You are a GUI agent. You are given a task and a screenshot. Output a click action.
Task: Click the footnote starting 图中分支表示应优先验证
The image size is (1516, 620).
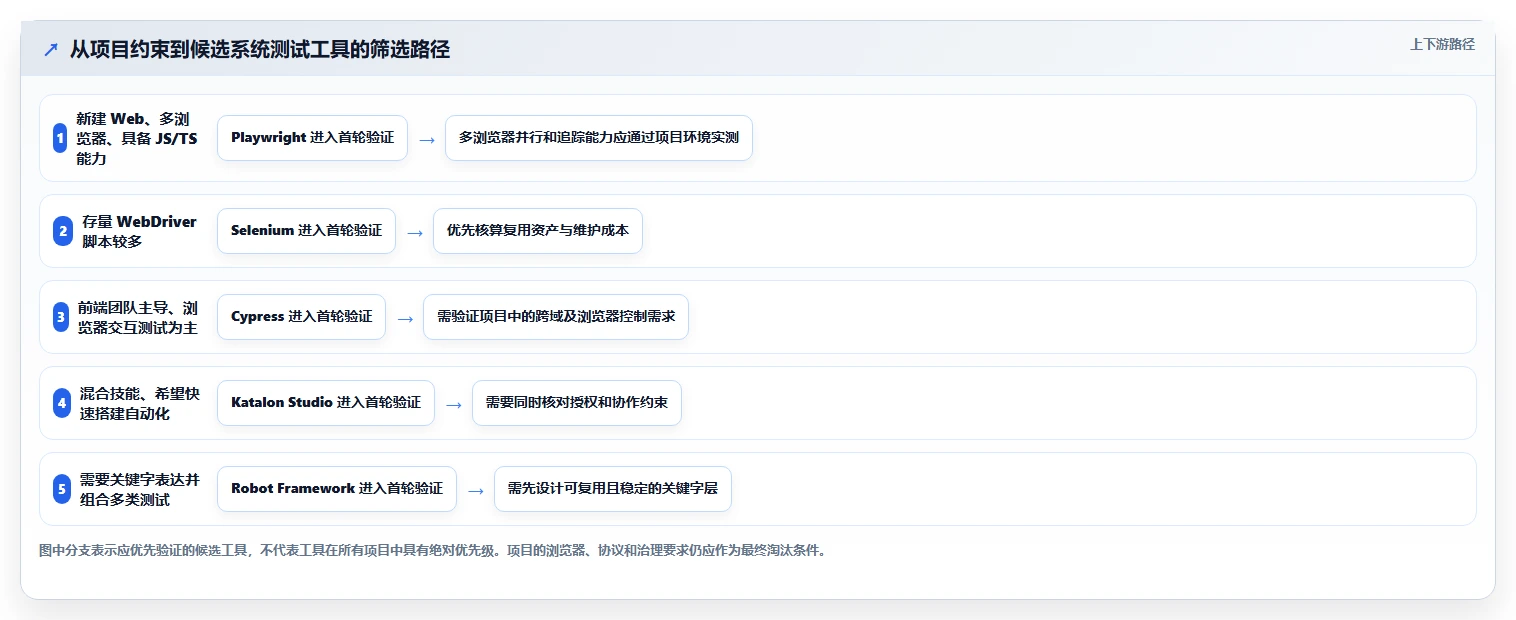point(433,550)
